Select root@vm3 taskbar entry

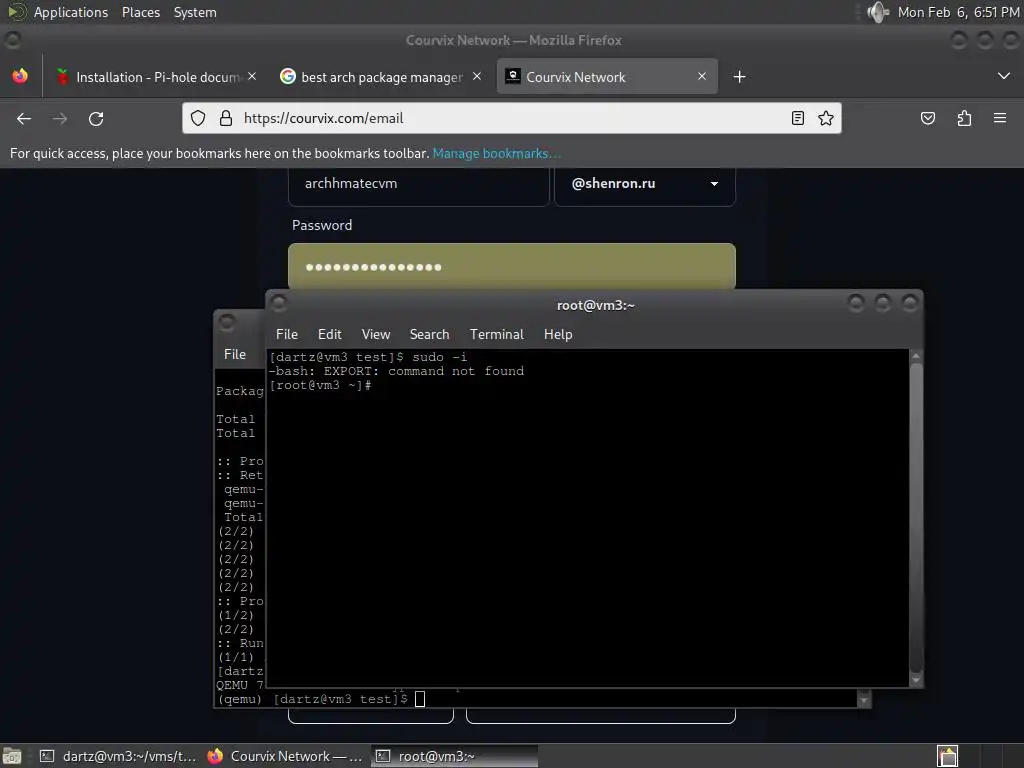coord(455,756)
